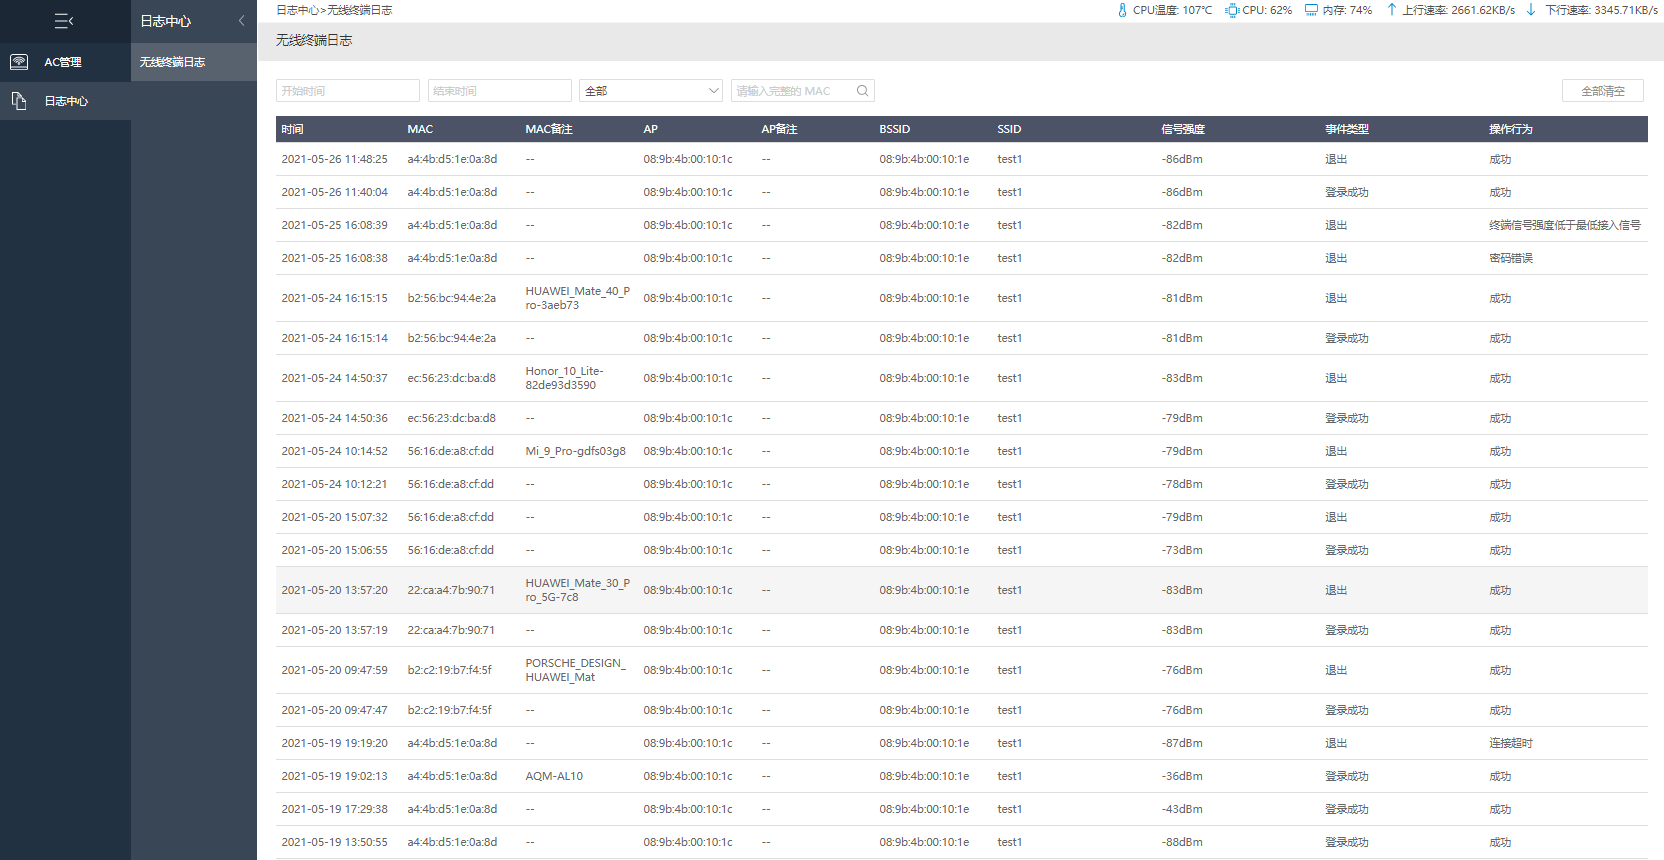Screen dimensions: 1664x860
Task: Click the Honor_10_Lite-82de93d3590 MAC note
Action: pyautogui.click(x=564, y=378)
